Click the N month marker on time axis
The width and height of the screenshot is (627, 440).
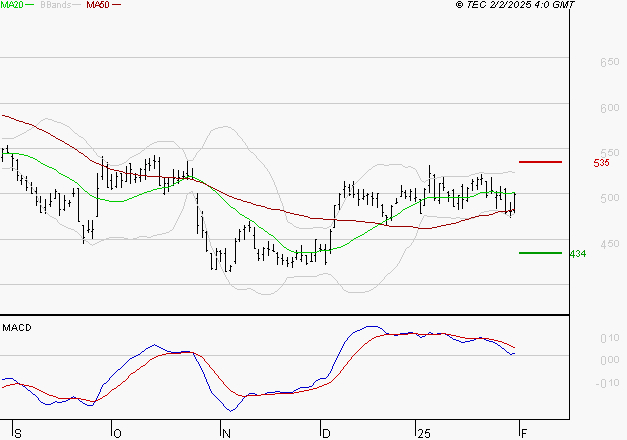226,434
